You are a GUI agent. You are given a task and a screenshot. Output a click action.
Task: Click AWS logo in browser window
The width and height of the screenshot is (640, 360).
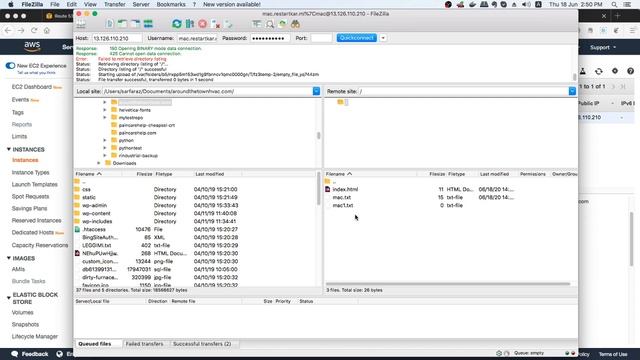point(32,47)
